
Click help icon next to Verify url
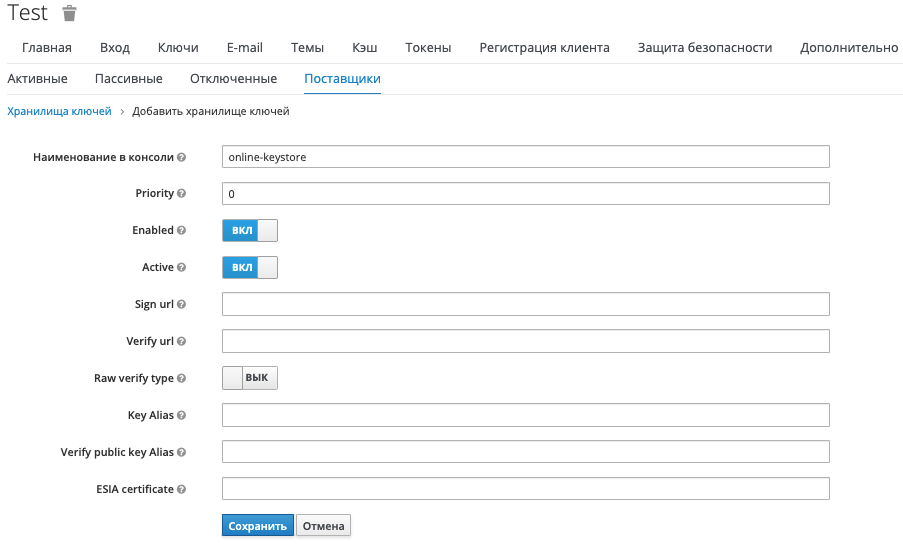pos(182,341)
